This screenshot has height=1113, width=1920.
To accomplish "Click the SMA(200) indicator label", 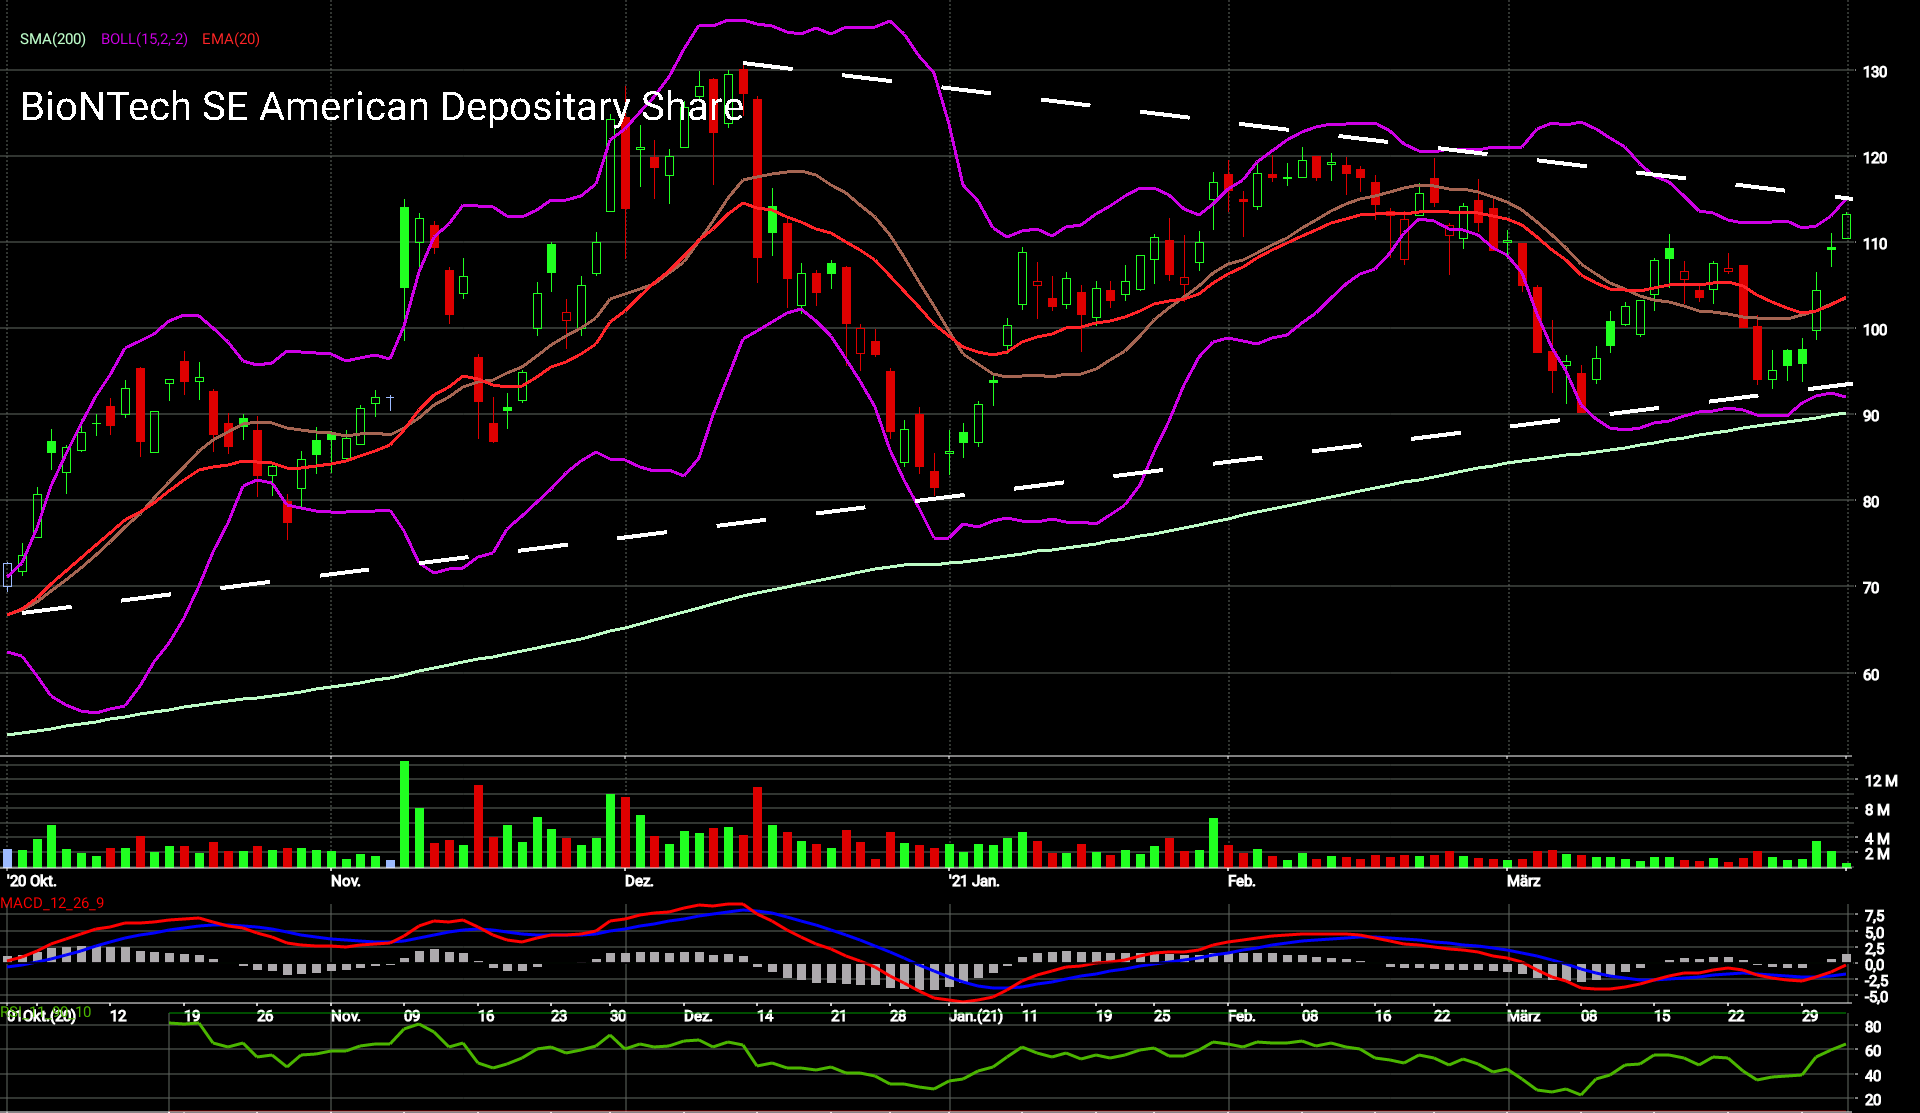I will click(x=53, y=39).
